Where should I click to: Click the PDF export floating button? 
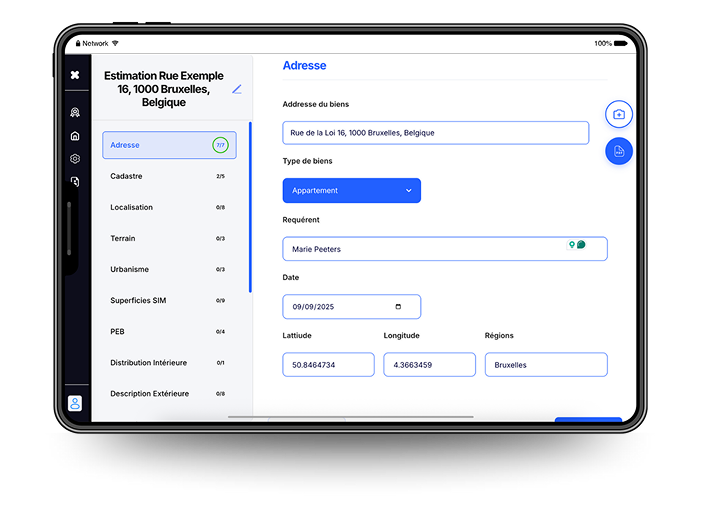click(x=619, y=151)
